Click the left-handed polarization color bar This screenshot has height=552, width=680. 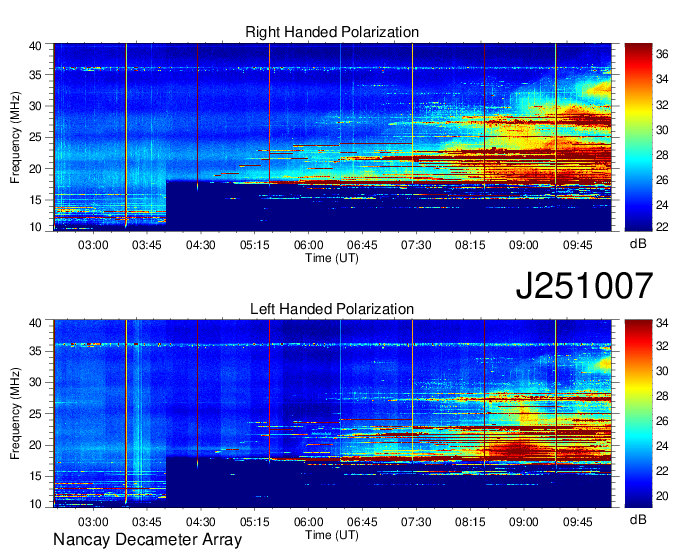pos(638,413)
